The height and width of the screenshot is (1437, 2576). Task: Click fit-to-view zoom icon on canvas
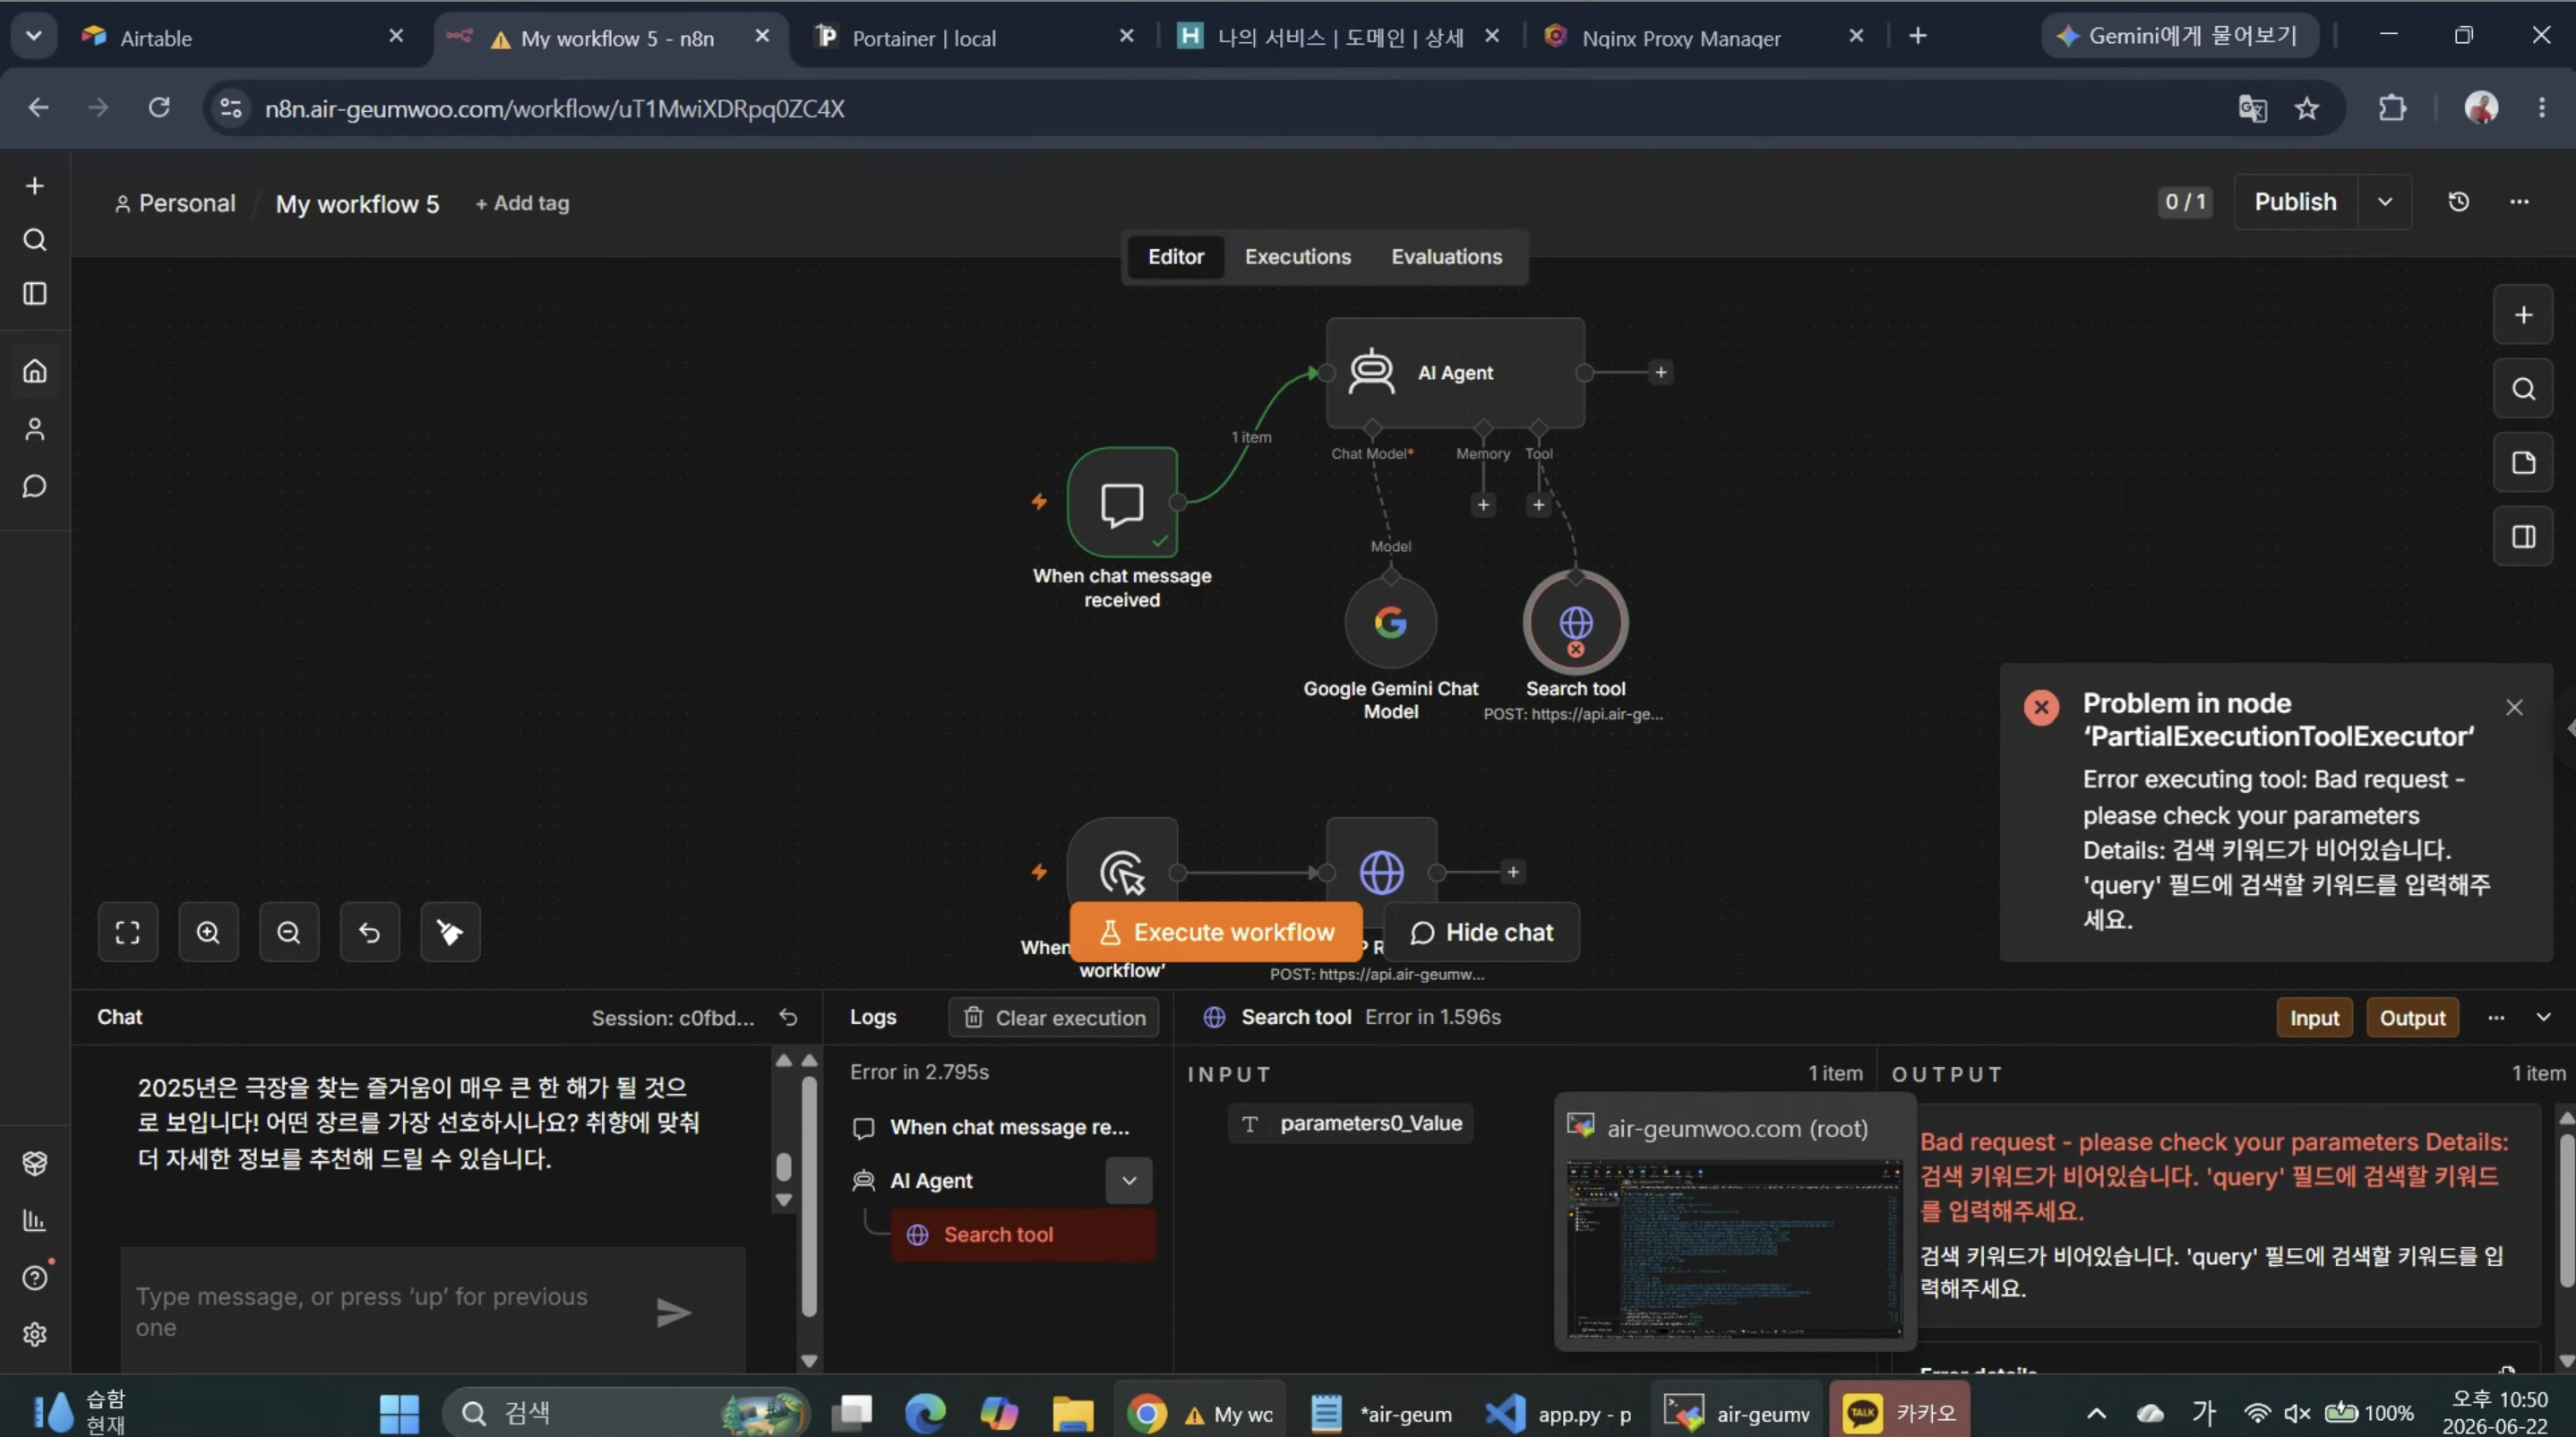tap(128, 932)
